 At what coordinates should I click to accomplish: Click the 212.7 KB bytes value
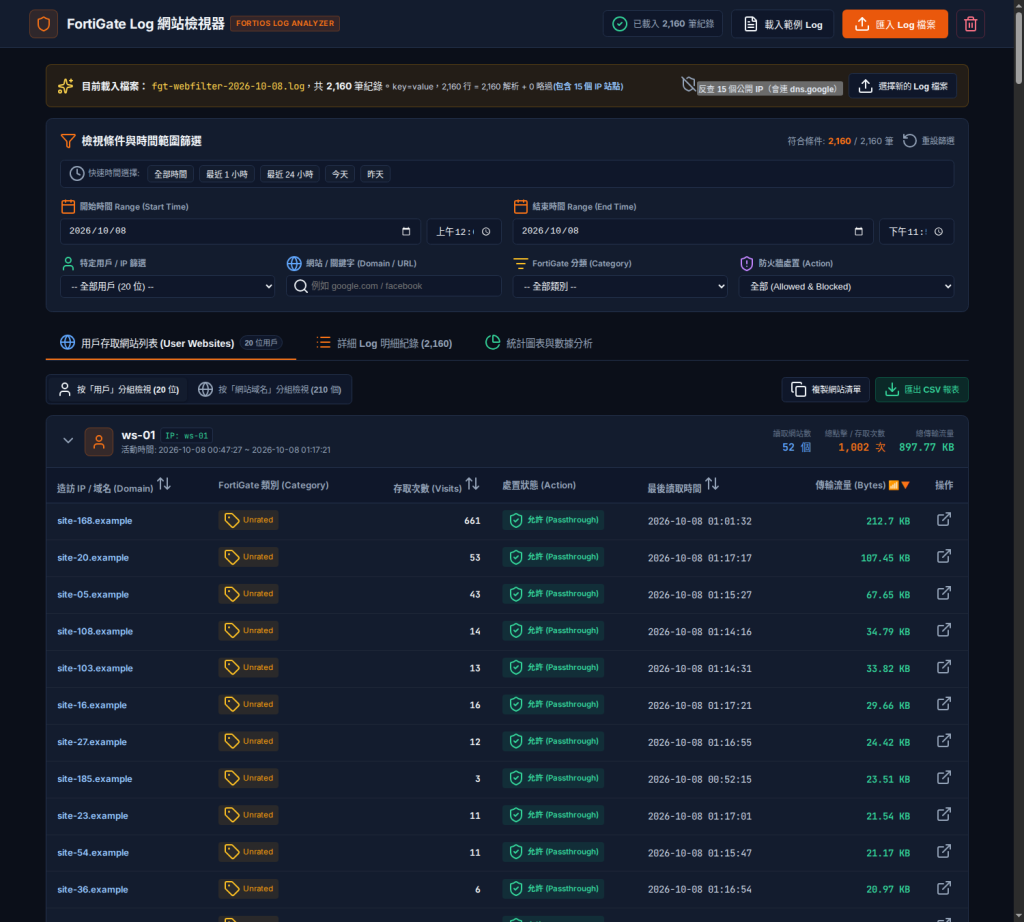pos(888,521)
